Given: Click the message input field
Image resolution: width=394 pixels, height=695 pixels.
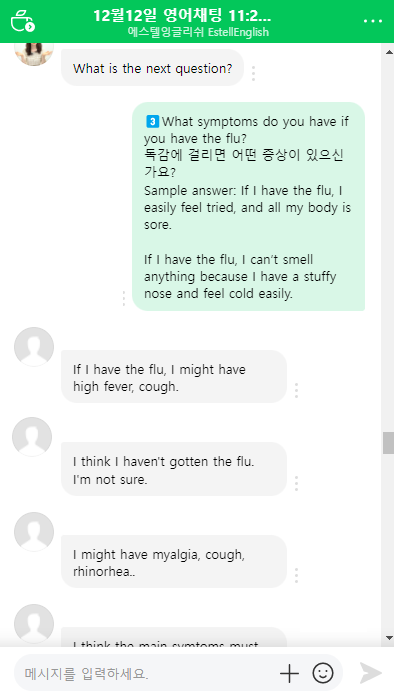Looking at the screenshot, I should point(146,674).
